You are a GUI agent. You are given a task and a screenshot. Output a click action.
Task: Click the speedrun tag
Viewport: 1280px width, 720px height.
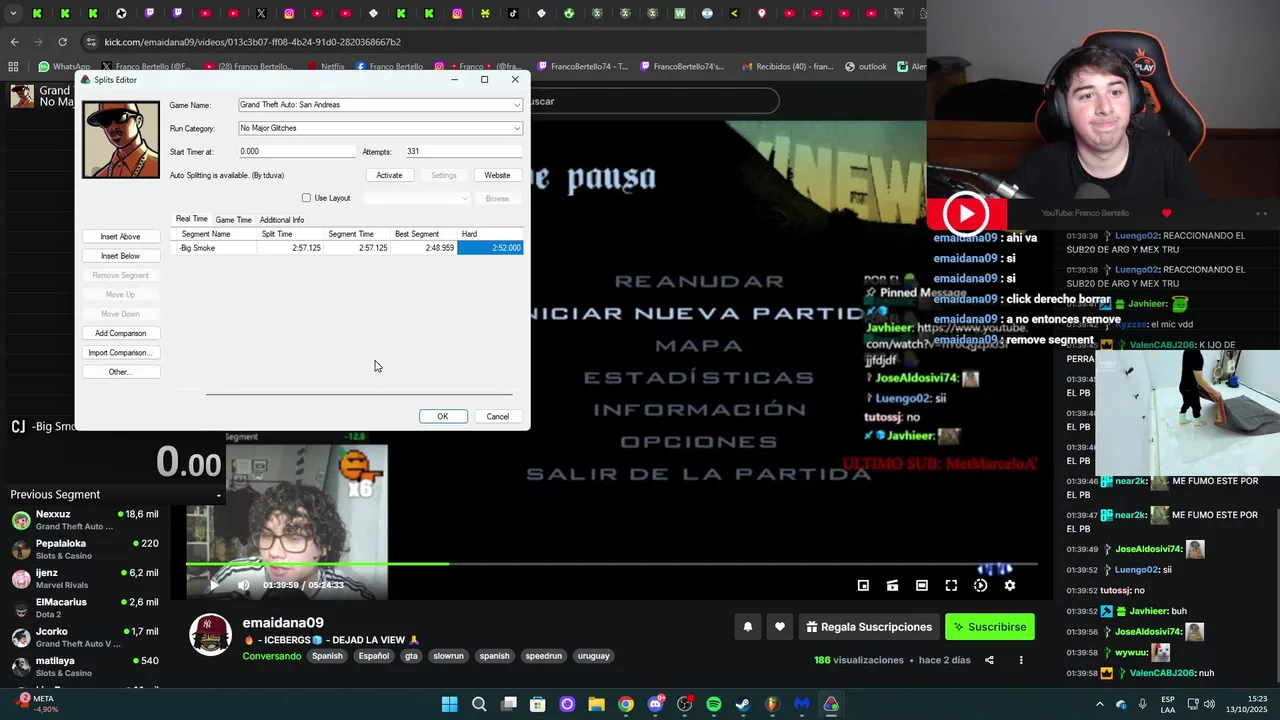tap(543, 656)
